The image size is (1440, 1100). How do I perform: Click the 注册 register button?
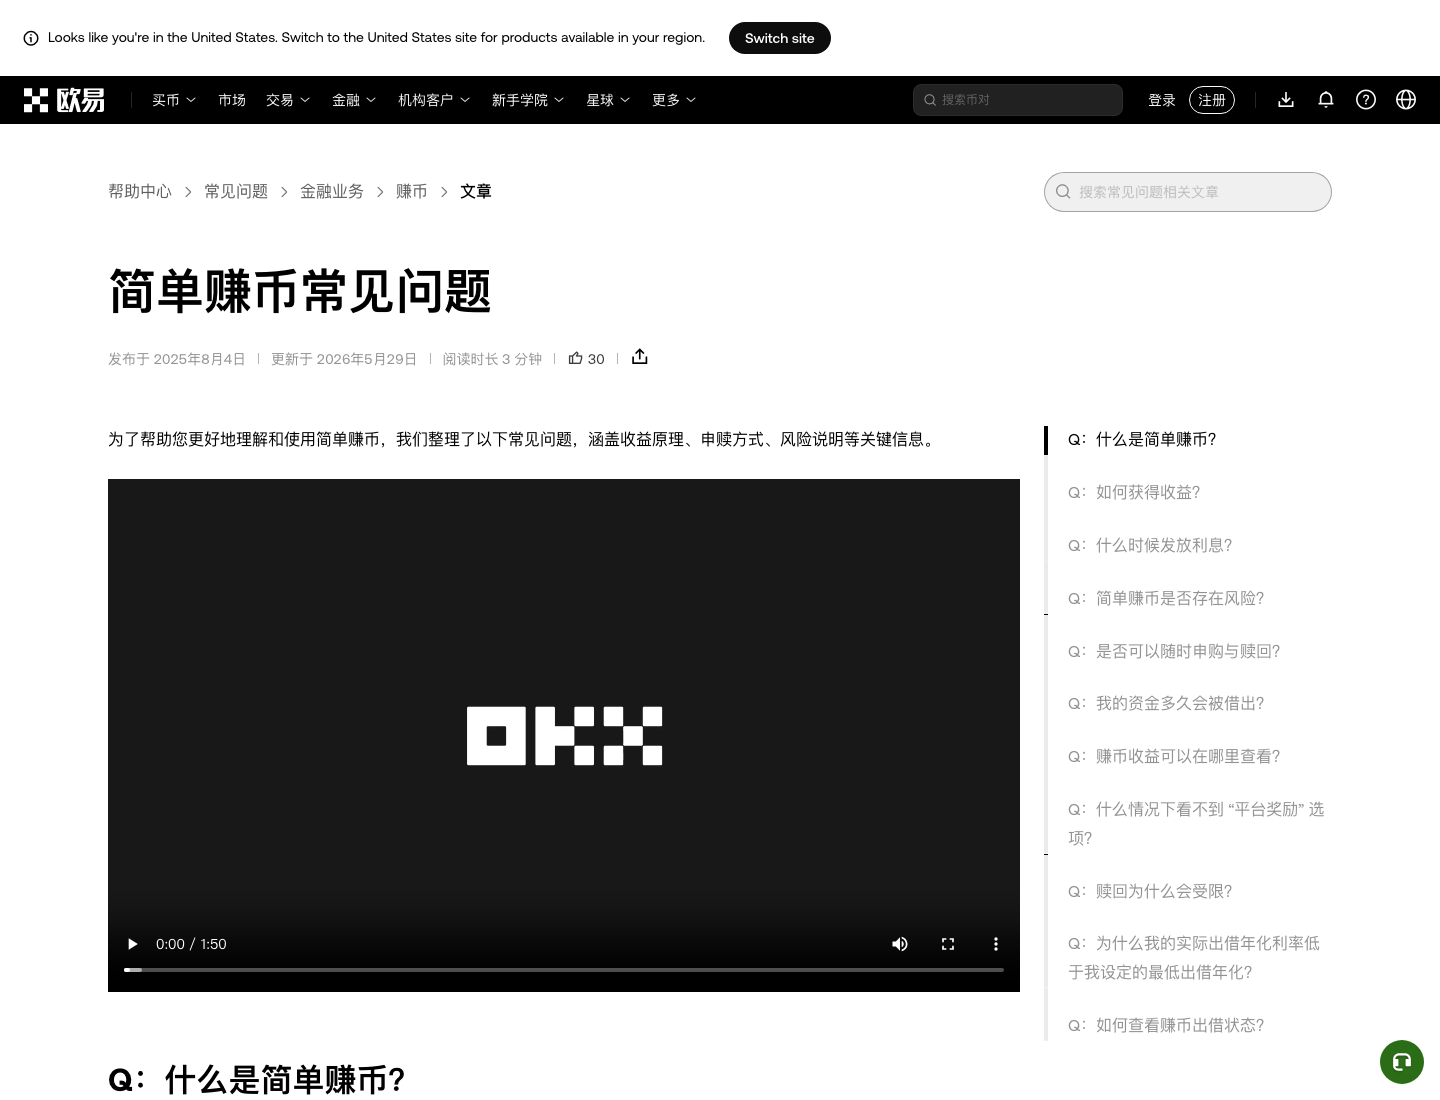[x=1212, y=100]
